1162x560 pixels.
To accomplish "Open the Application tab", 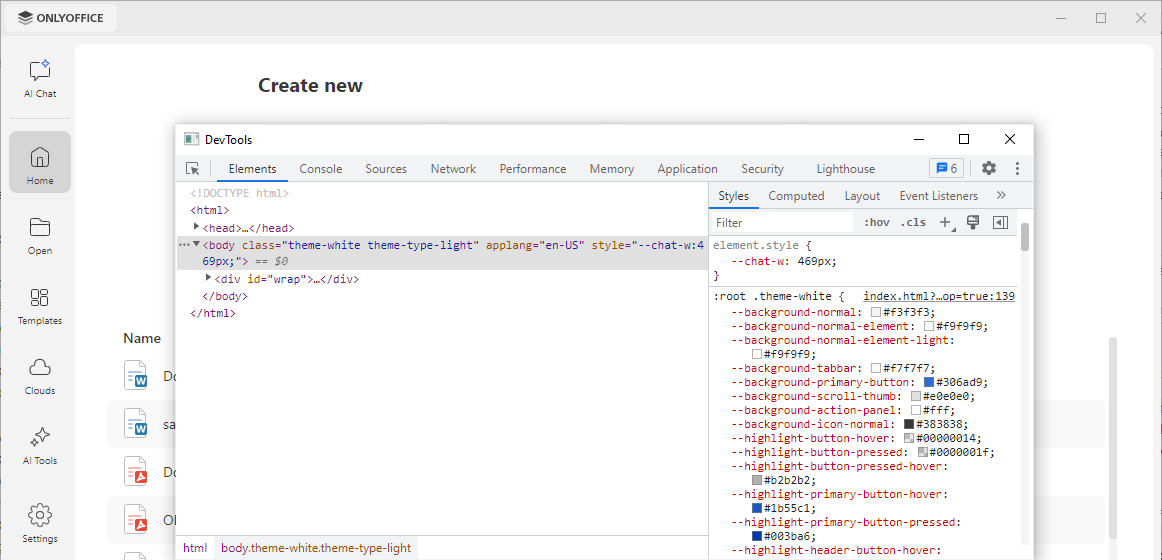I will pyautogui.click(x=688, y=169).
